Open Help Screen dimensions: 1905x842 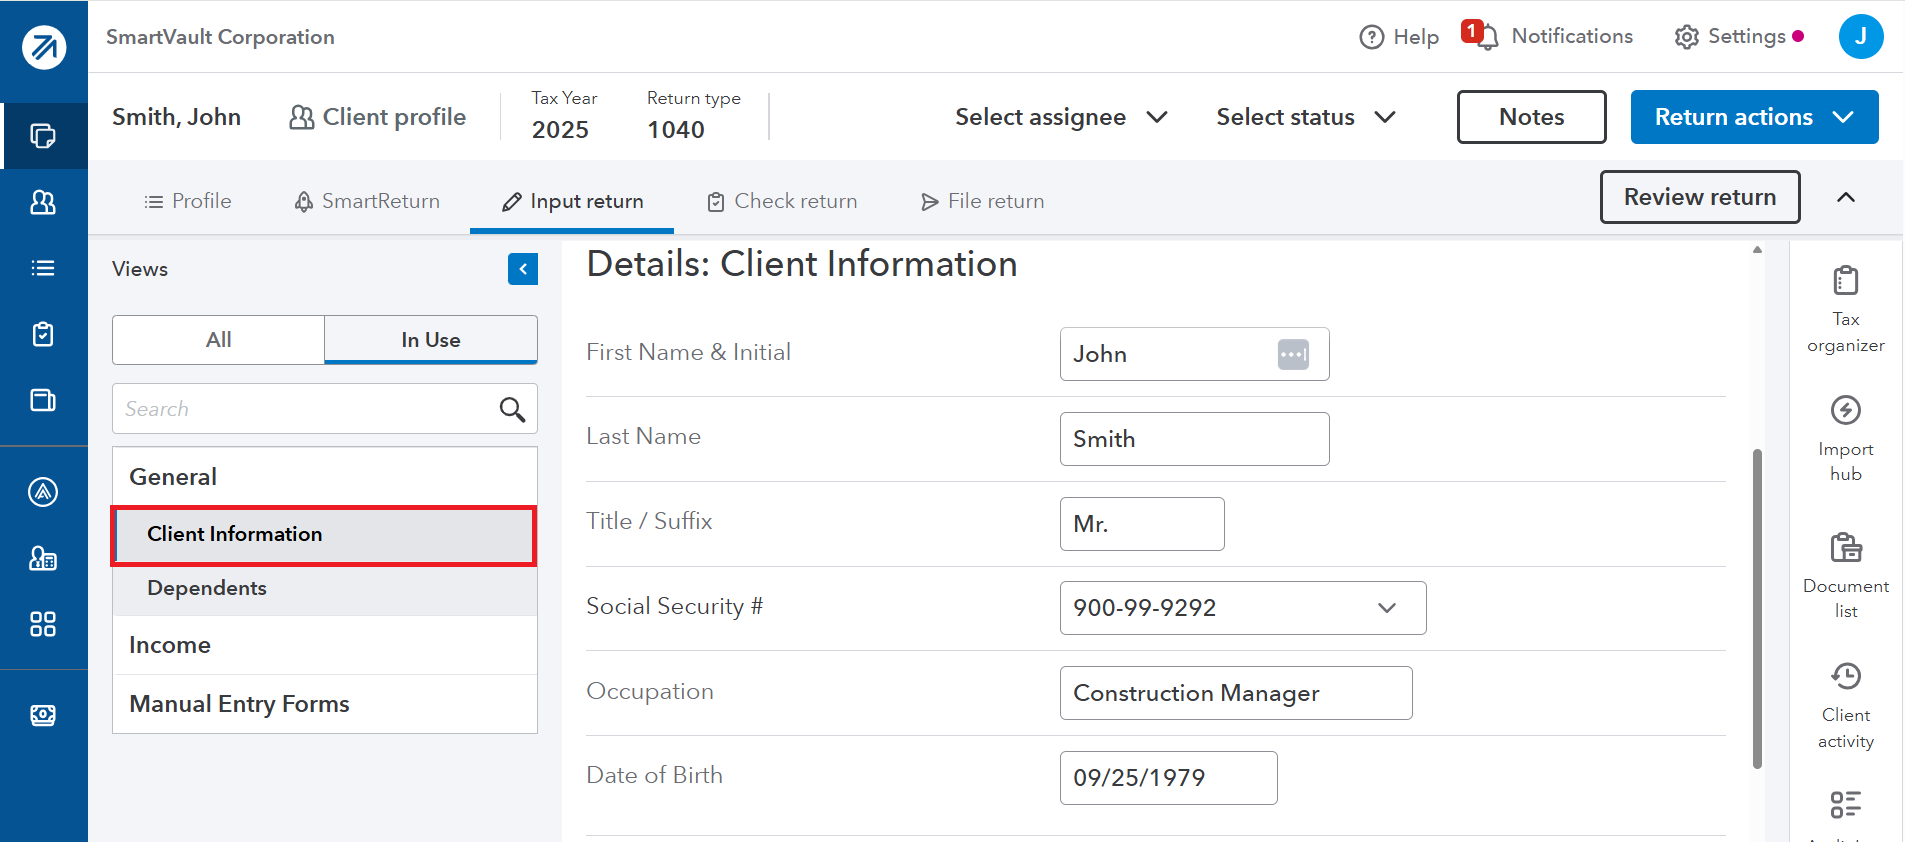click(x=1399, y=37)
